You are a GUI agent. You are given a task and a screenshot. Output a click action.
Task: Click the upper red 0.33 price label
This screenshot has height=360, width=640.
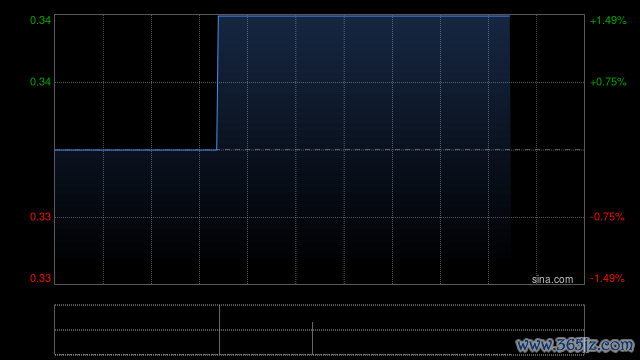click(40, 217)
